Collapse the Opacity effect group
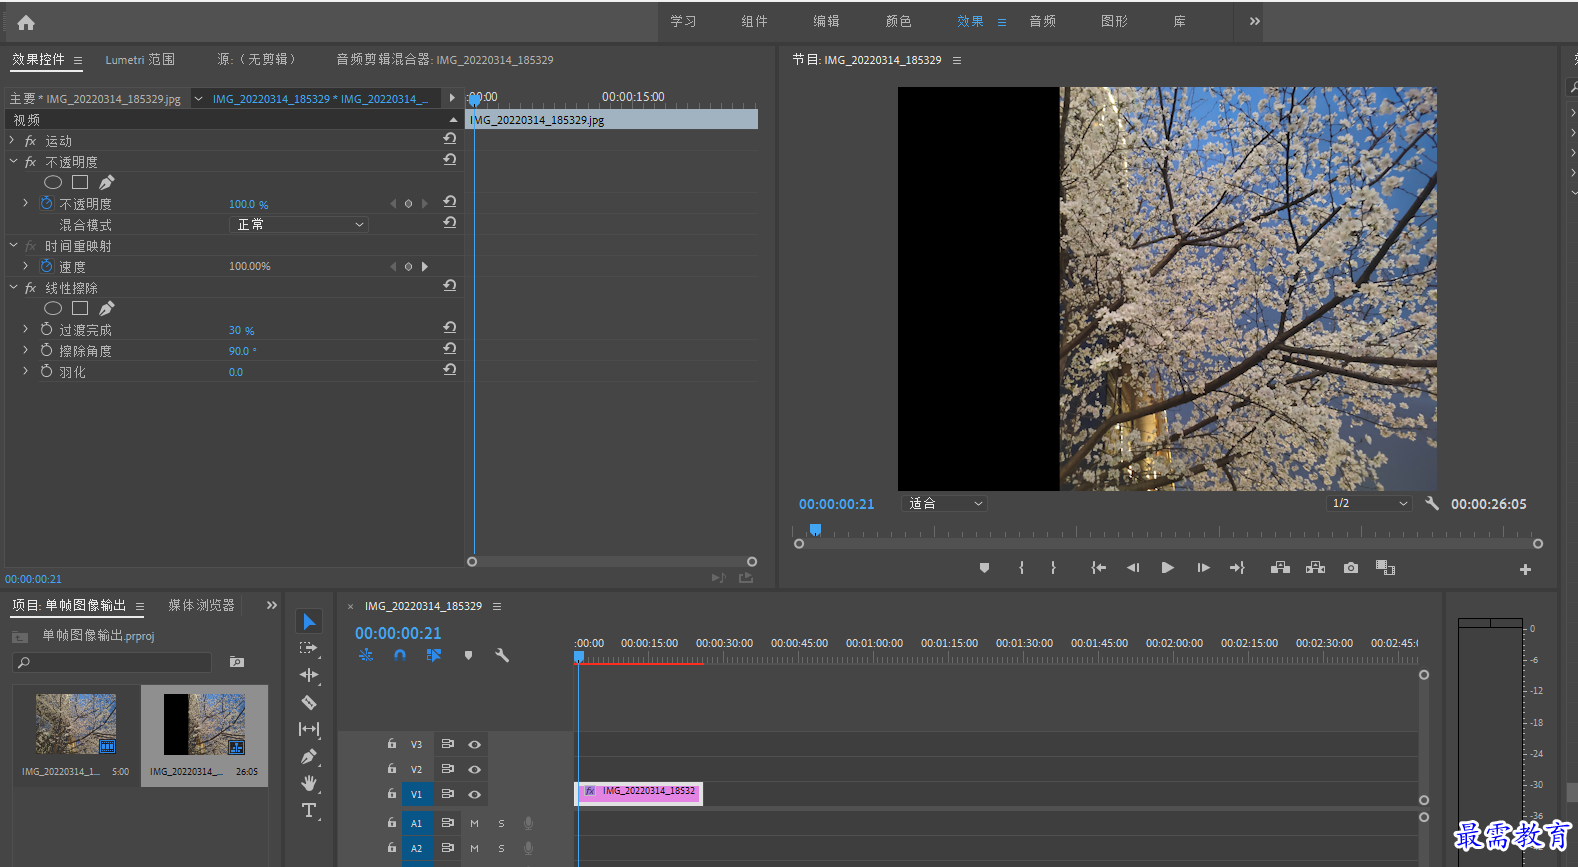 (13, 161)
